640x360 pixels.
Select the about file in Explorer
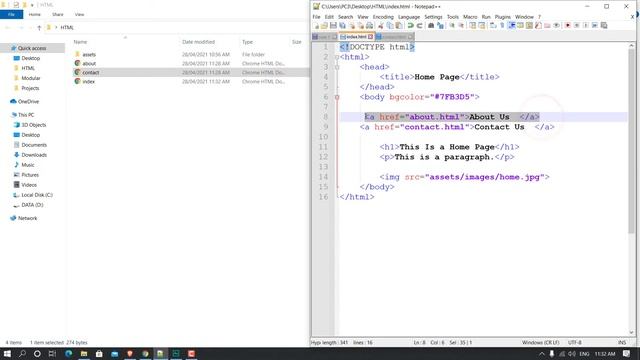coord(89,63)
